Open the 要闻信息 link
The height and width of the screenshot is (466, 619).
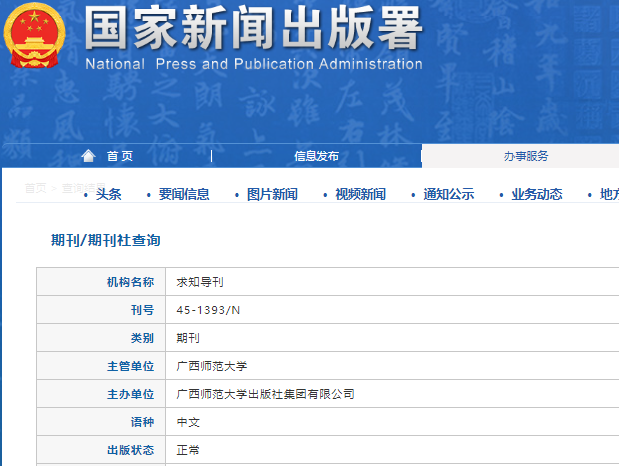184,194
